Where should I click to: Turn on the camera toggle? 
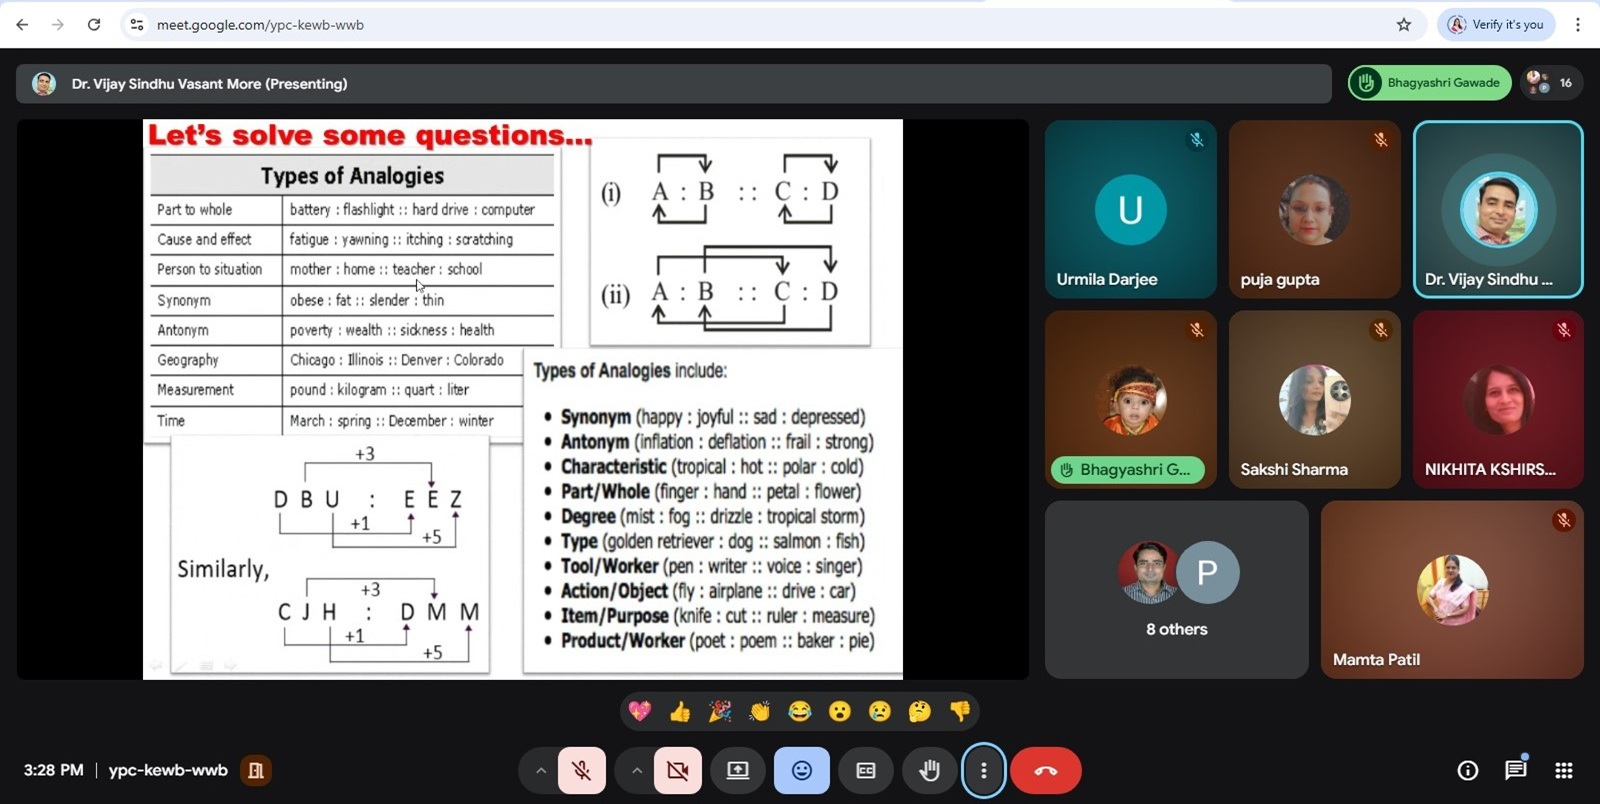[x=677, y=770]
